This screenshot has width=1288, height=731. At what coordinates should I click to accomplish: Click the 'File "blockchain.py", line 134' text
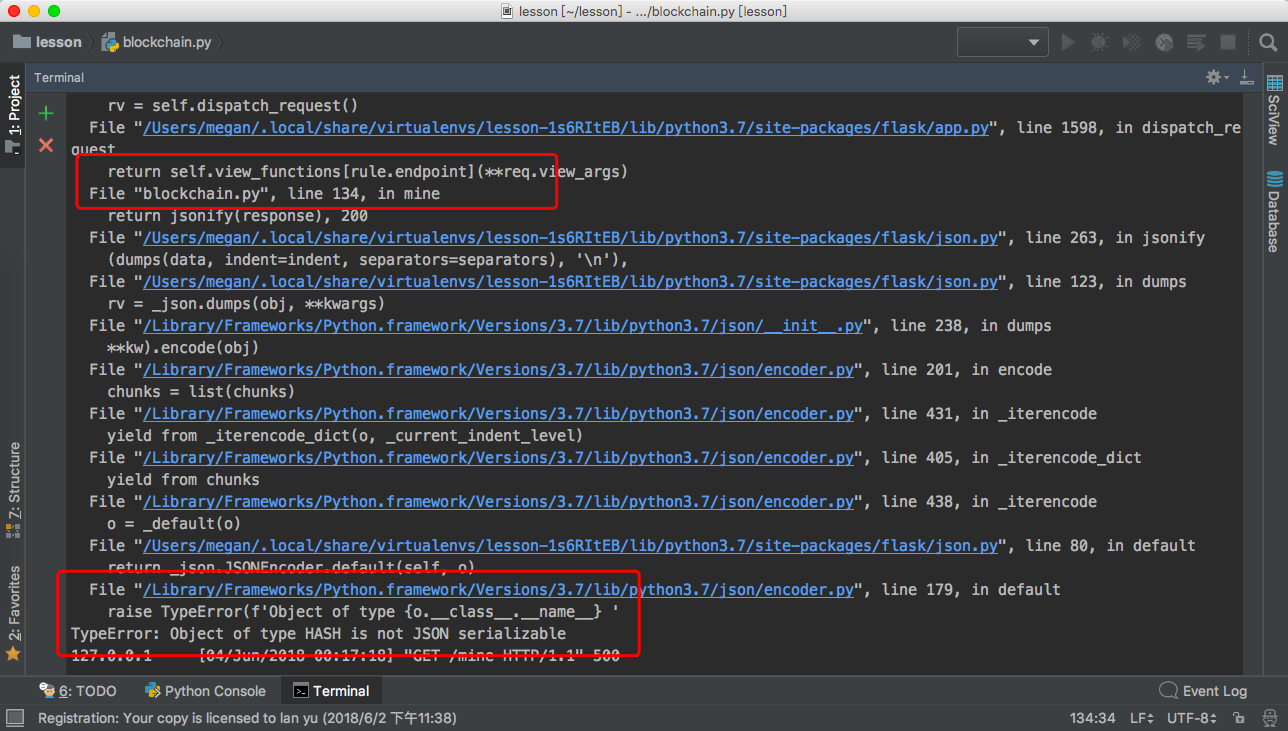[264, 193]
